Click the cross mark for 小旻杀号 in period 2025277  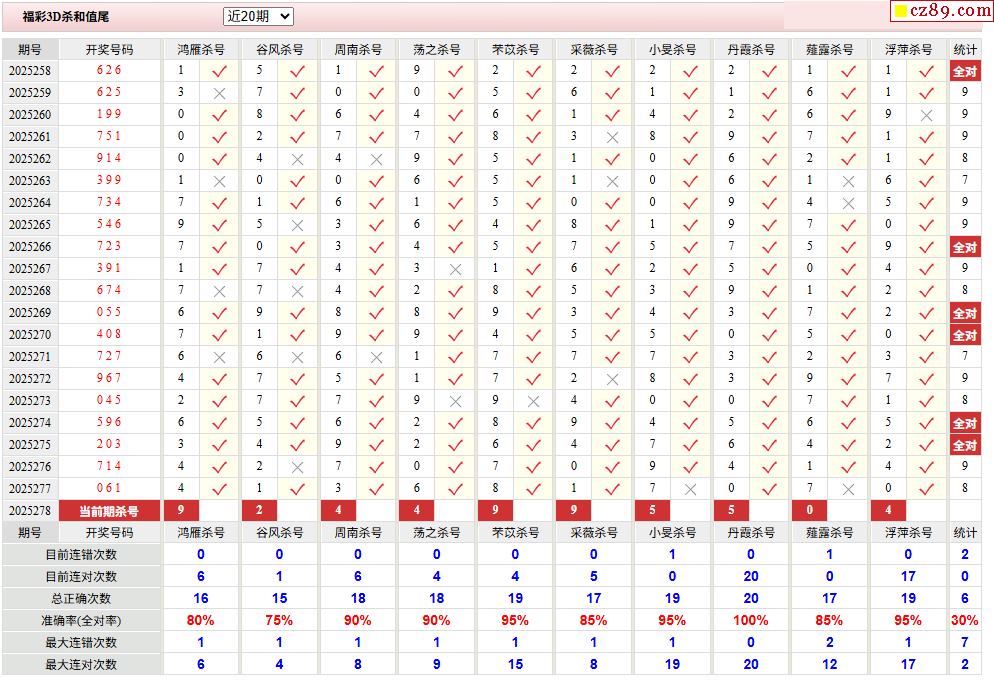(x=690, y=489)
